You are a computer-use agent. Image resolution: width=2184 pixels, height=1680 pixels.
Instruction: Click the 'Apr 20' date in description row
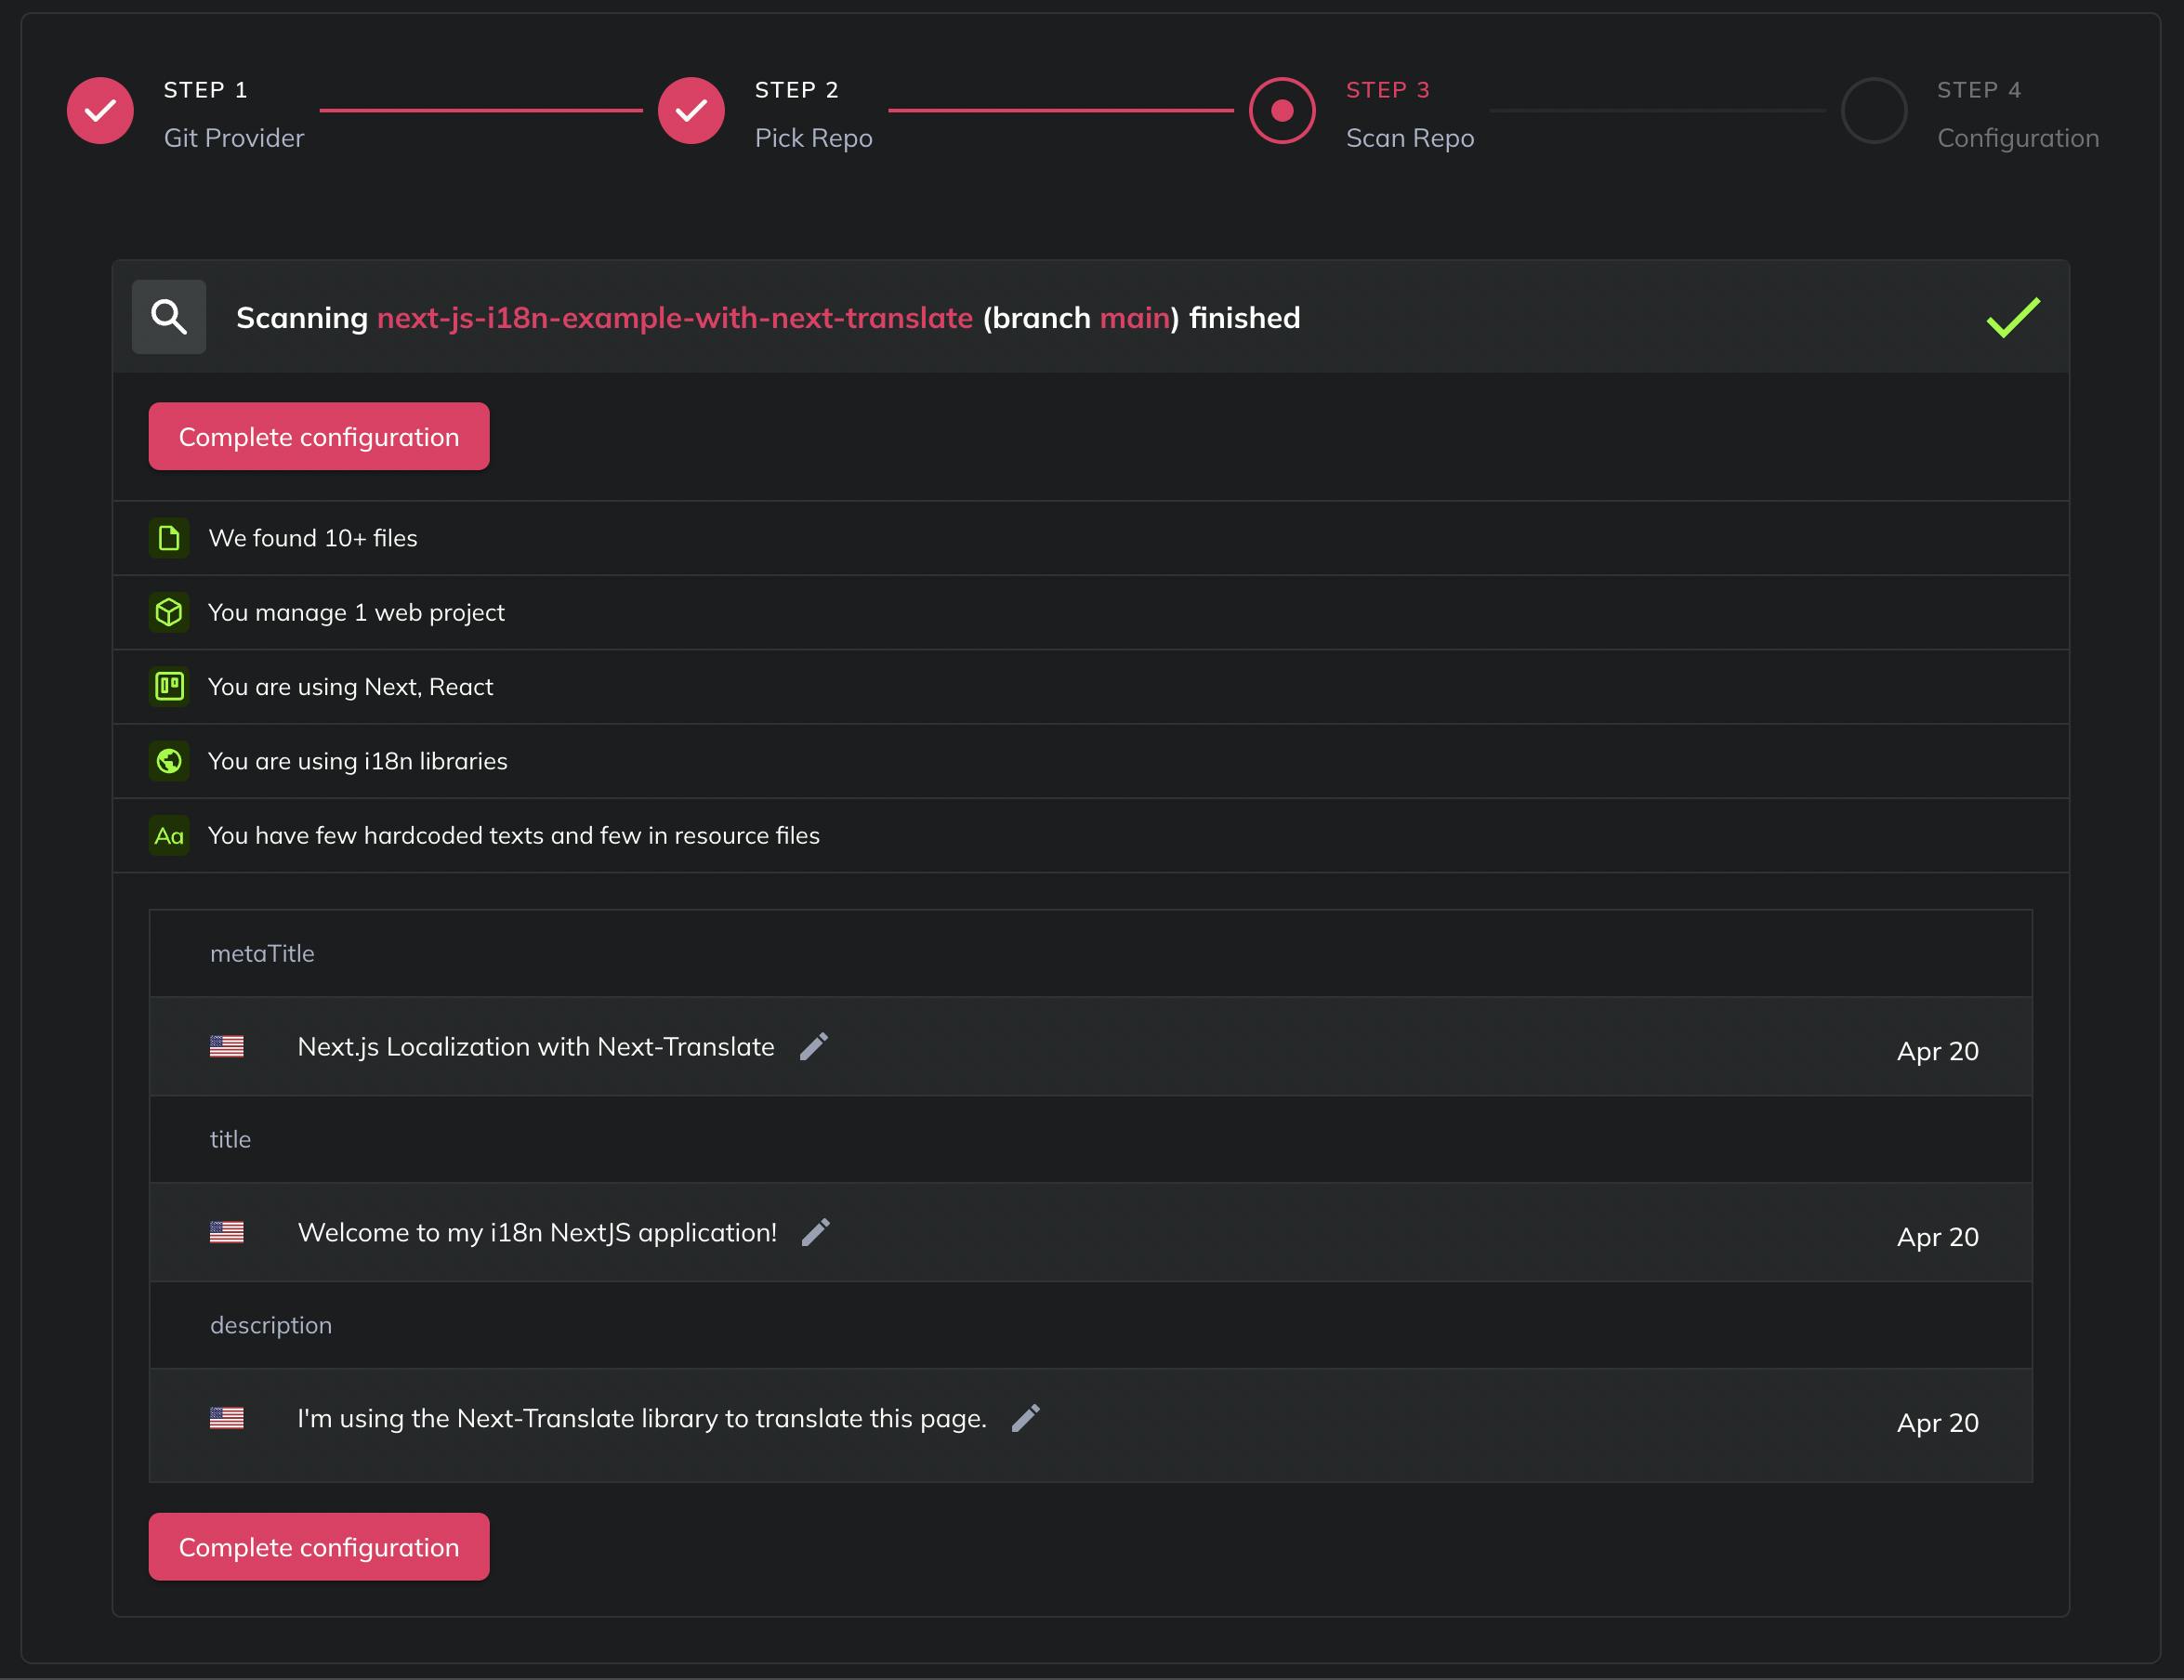[x=1938, y=1423]
